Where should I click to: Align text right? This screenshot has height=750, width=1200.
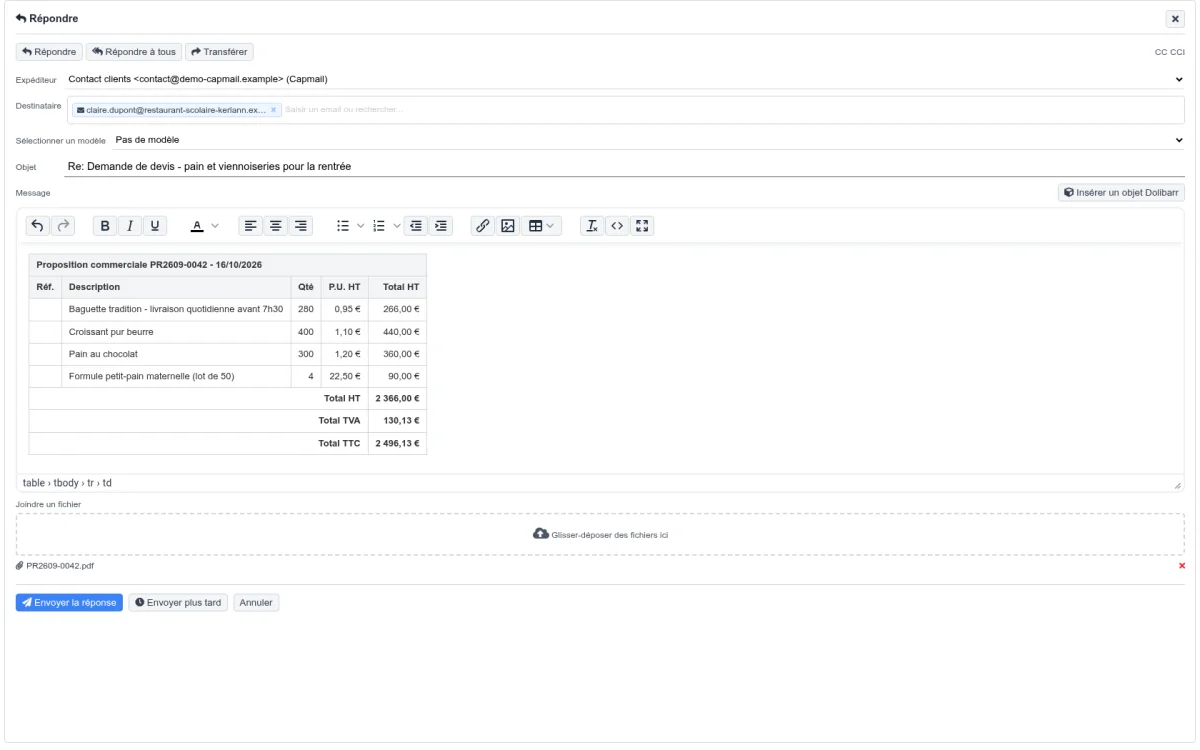pyautogui.click(x=301, y=226)
